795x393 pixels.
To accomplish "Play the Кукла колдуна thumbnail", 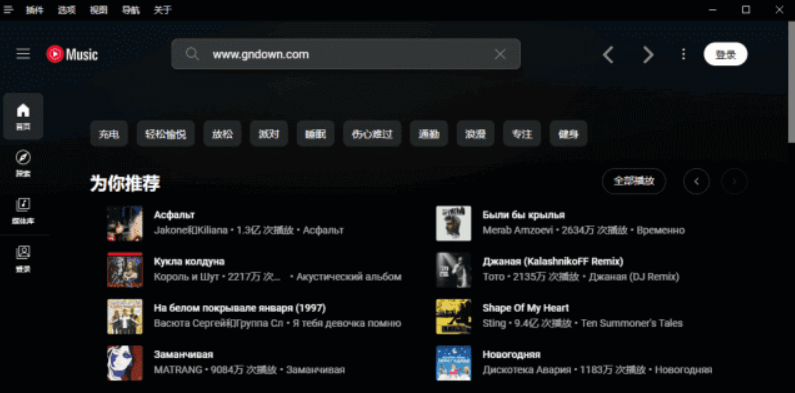I will [x=125, y=270].
